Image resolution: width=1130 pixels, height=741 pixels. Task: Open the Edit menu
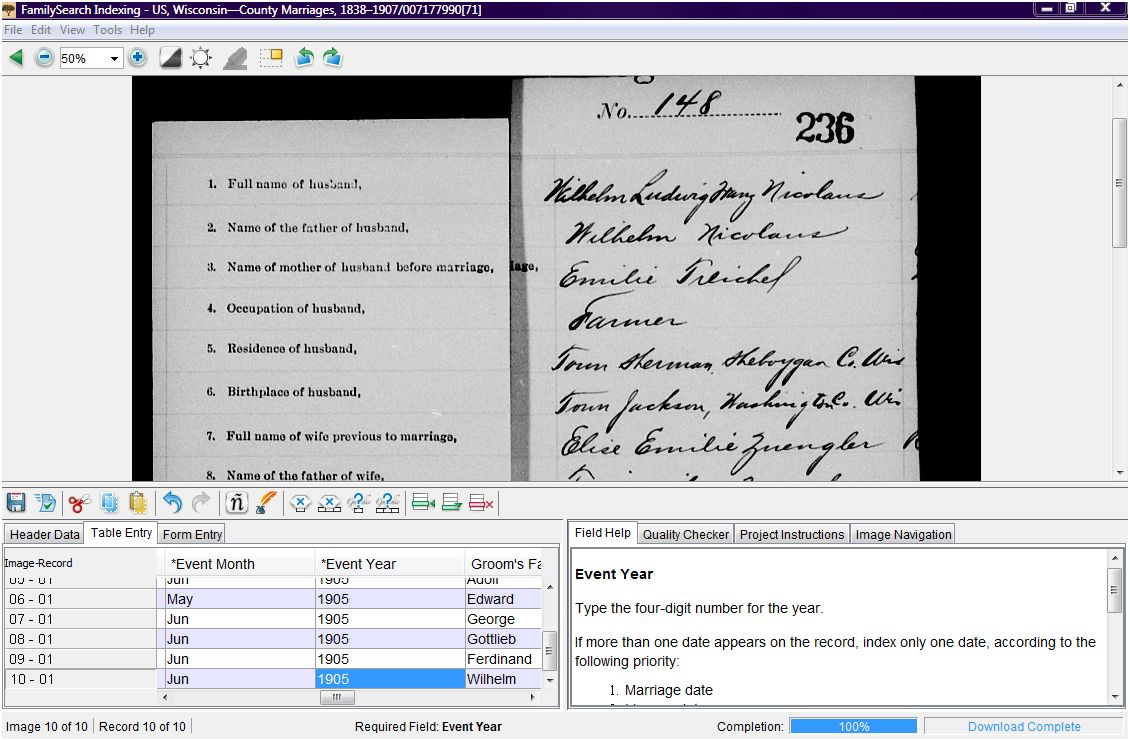tap(40, 30)
